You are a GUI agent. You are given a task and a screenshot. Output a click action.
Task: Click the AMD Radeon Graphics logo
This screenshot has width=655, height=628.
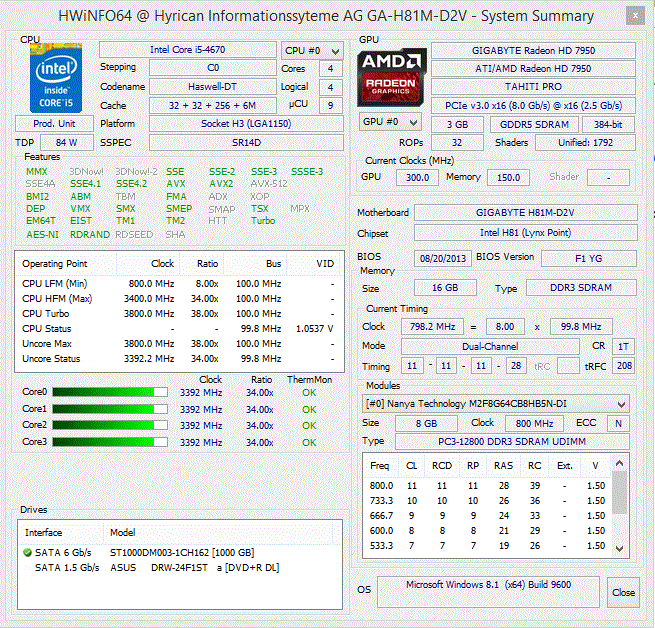point(391,77)
